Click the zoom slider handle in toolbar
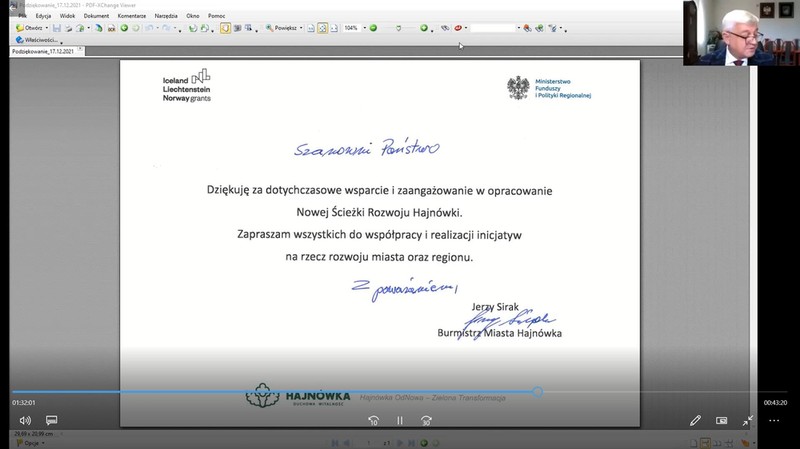The image size is (800, 449). (x=398, y=28)
